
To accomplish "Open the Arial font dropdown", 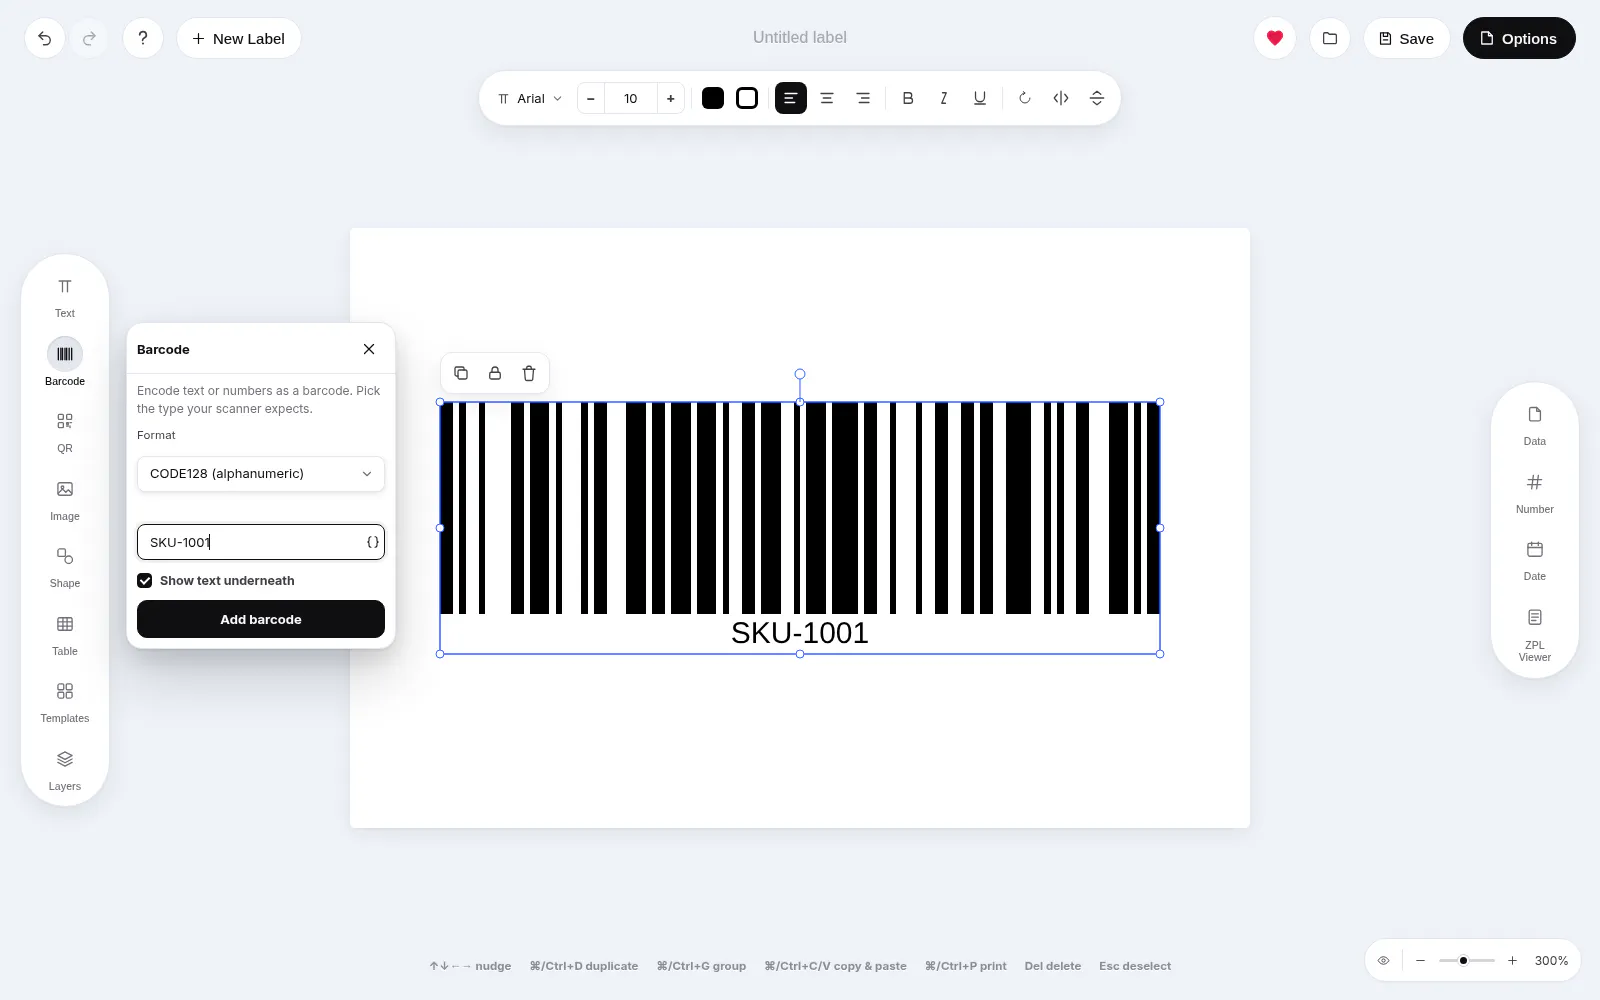I will [530, 98].
